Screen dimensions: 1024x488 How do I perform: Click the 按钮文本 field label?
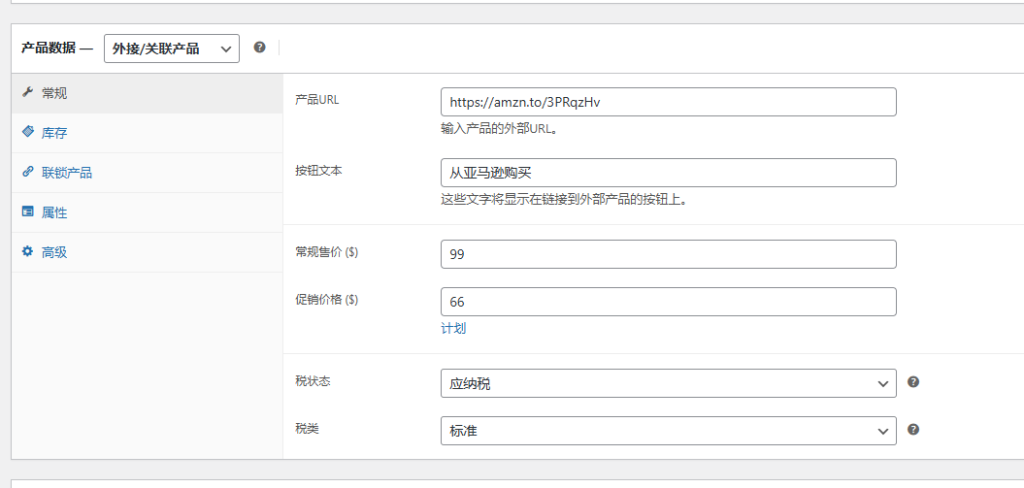(x=319, y=171)
